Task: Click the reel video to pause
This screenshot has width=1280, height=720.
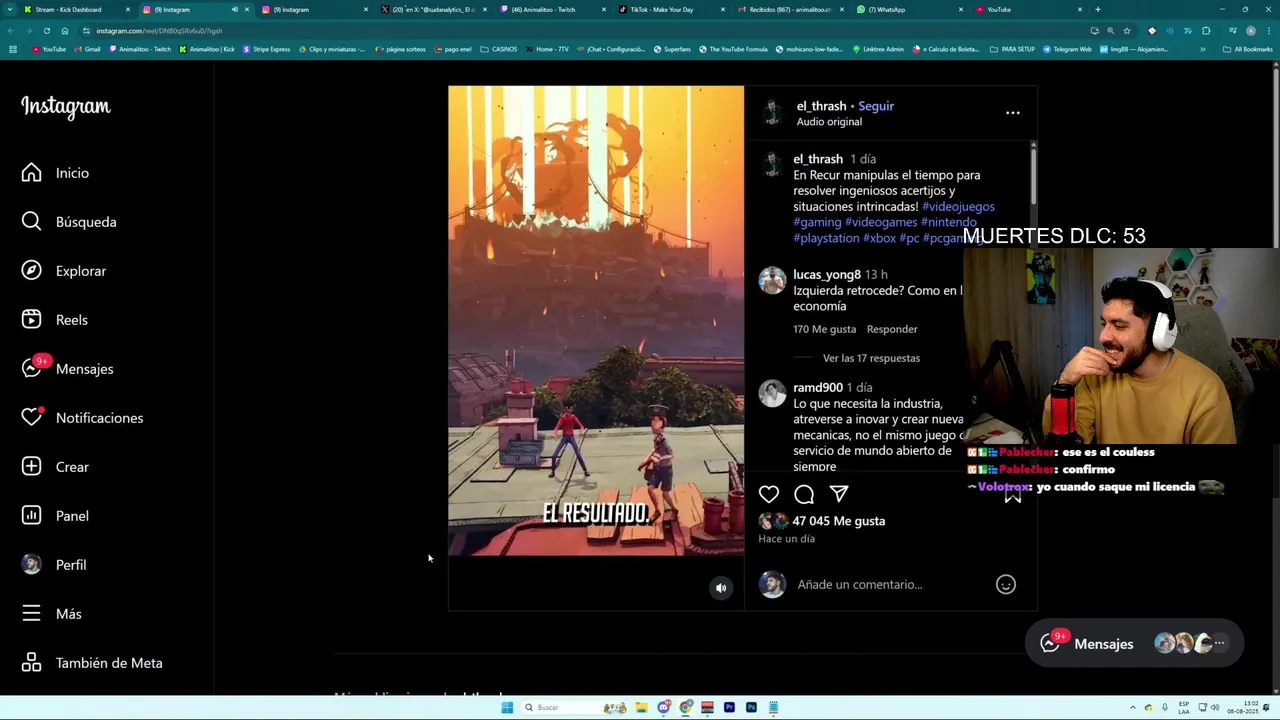Action: click(x=596, y=320)
